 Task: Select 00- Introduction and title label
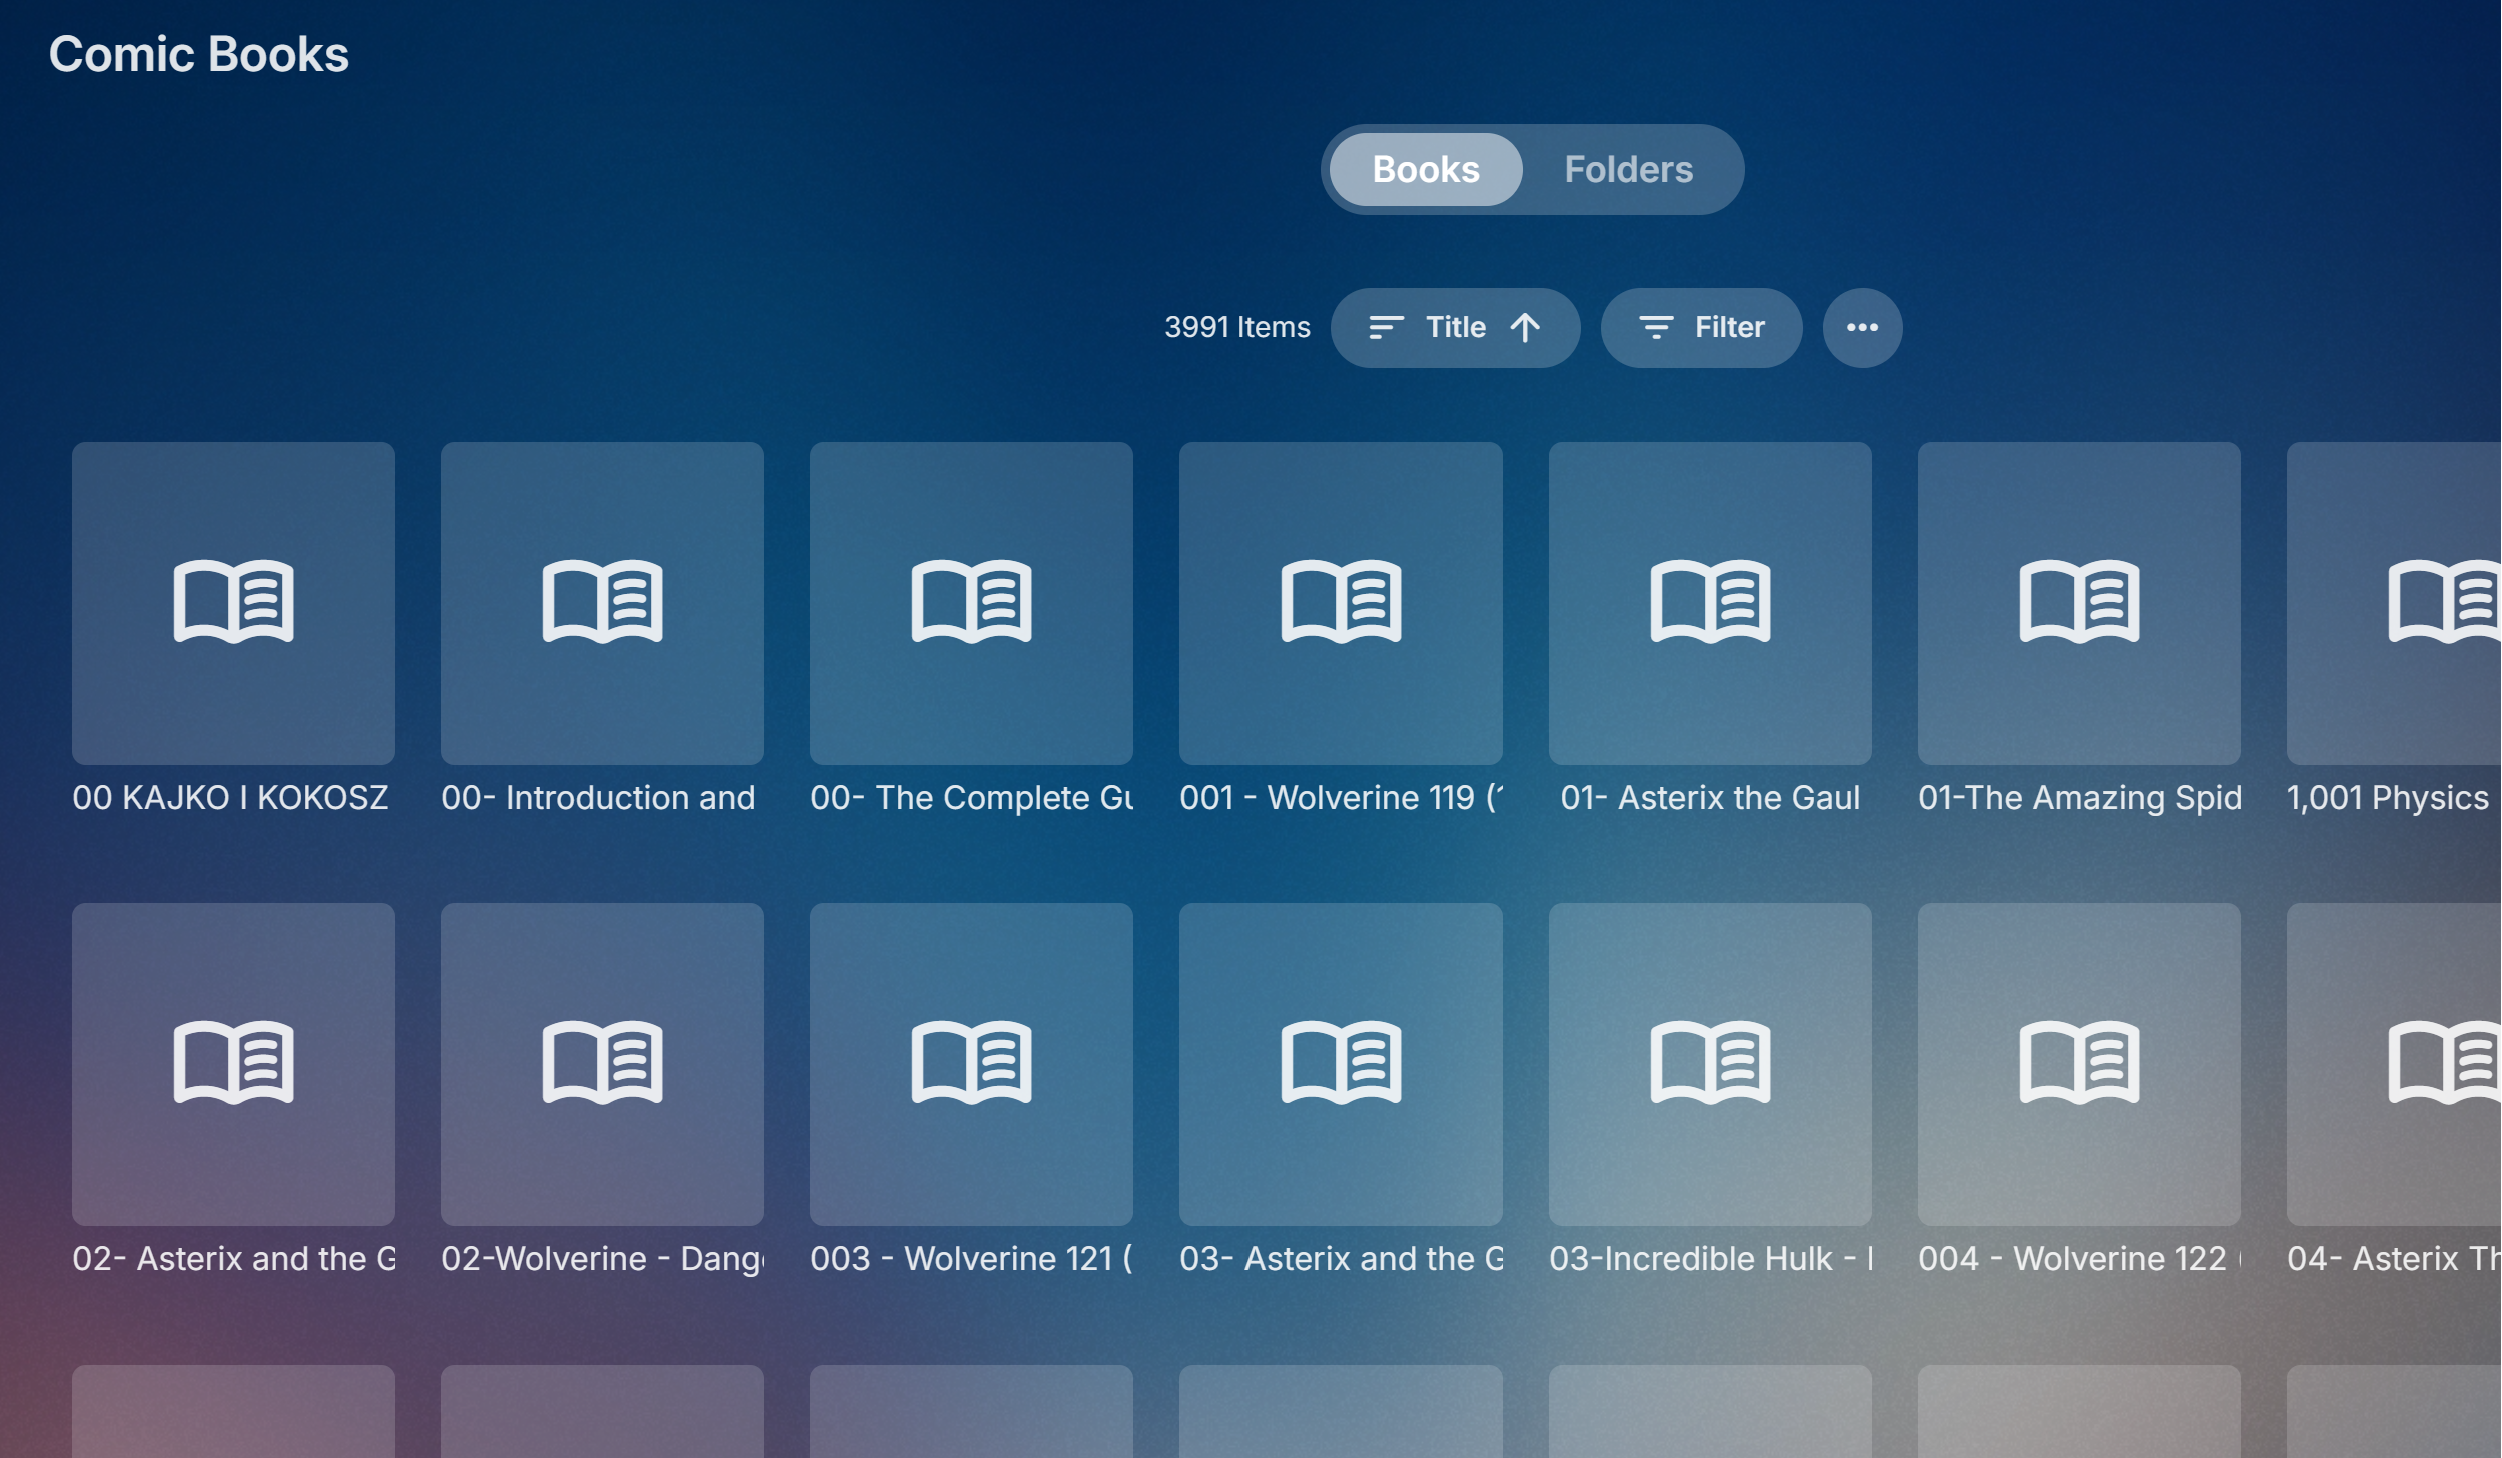pyautogui.click(x=598, y=797)
